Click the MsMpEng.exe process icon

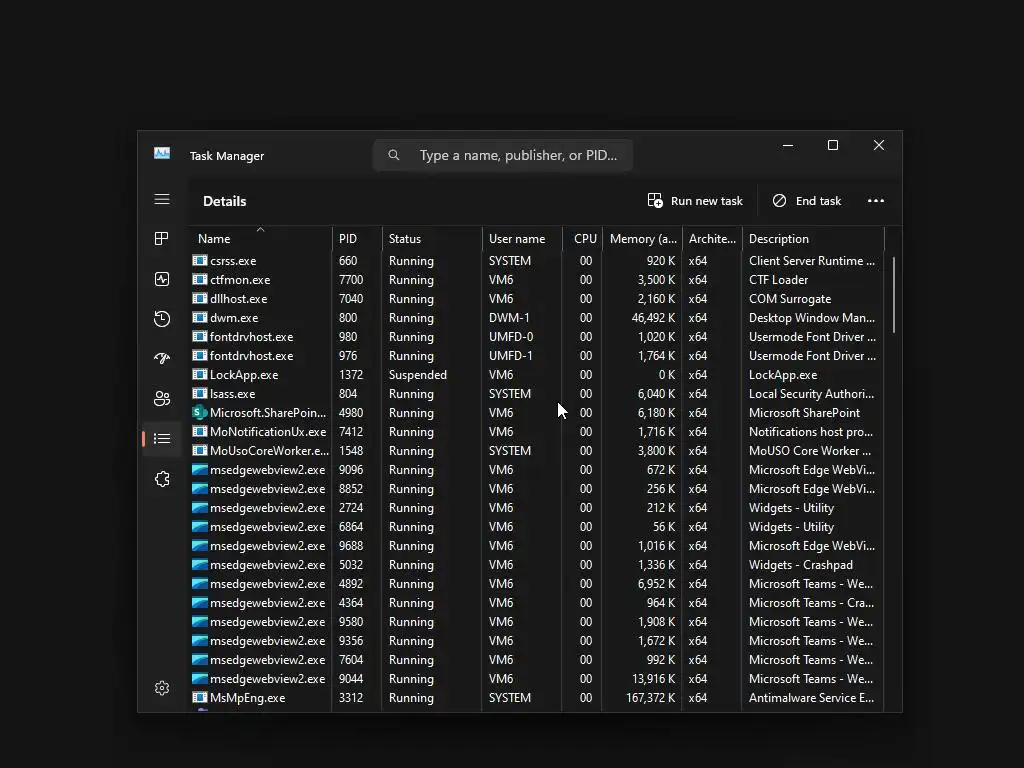(x=200, y=697)
